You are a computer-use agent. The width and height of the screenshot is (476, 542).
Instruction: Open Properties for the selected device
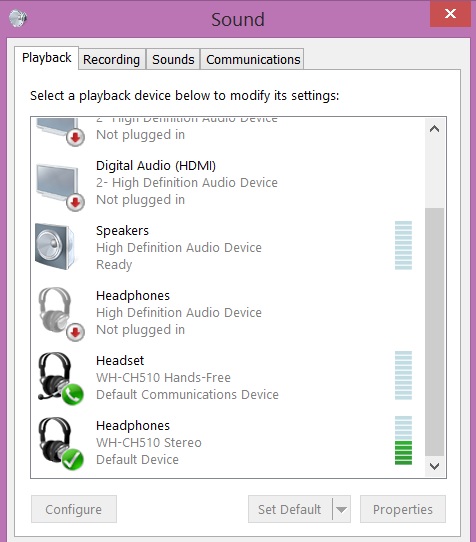coord(403,509)
